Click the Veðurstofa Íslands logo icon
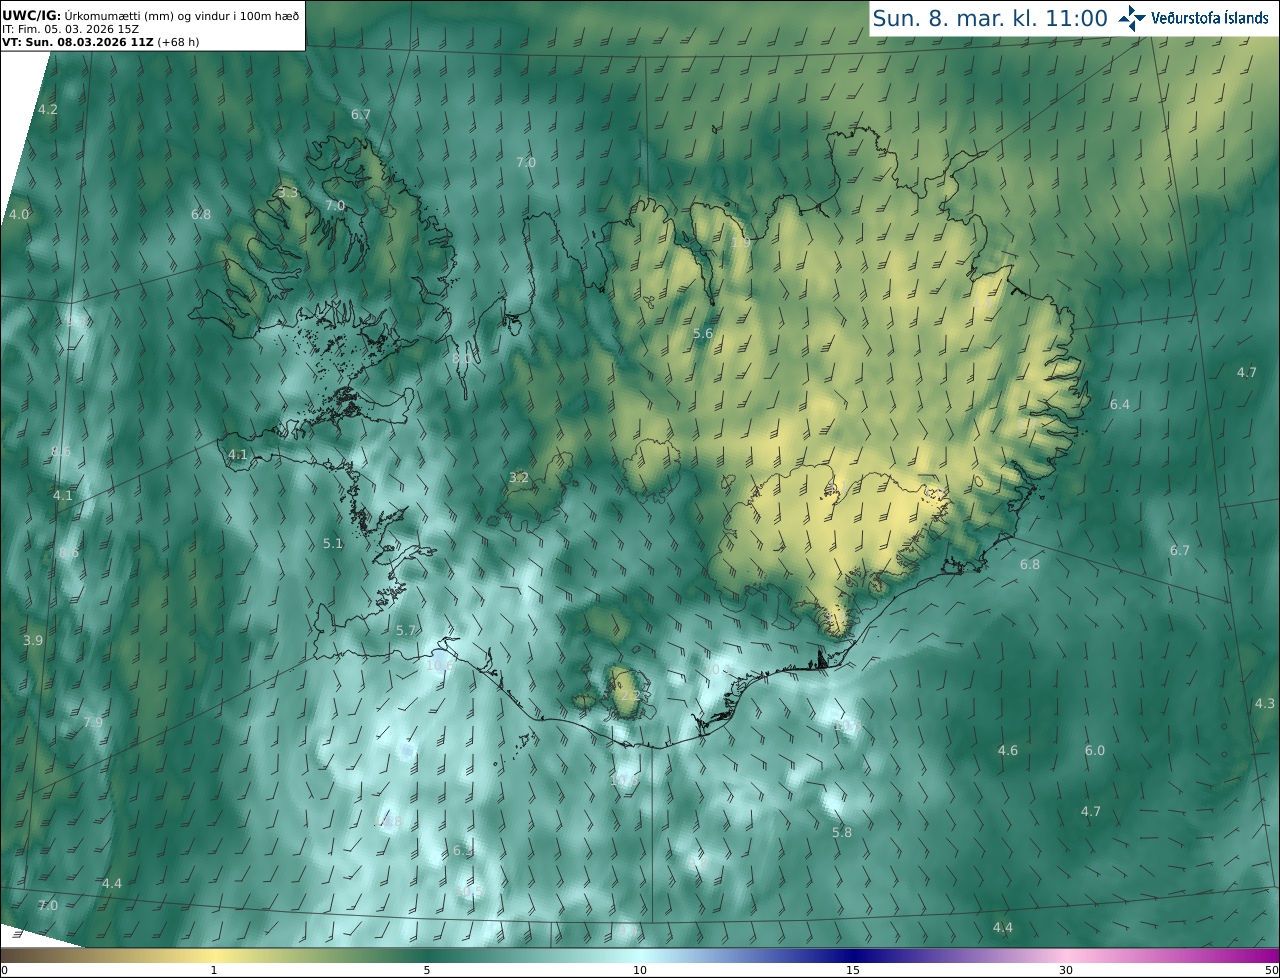The width and height of the screenshot is (1280, 978). (x=1132, y=18)
